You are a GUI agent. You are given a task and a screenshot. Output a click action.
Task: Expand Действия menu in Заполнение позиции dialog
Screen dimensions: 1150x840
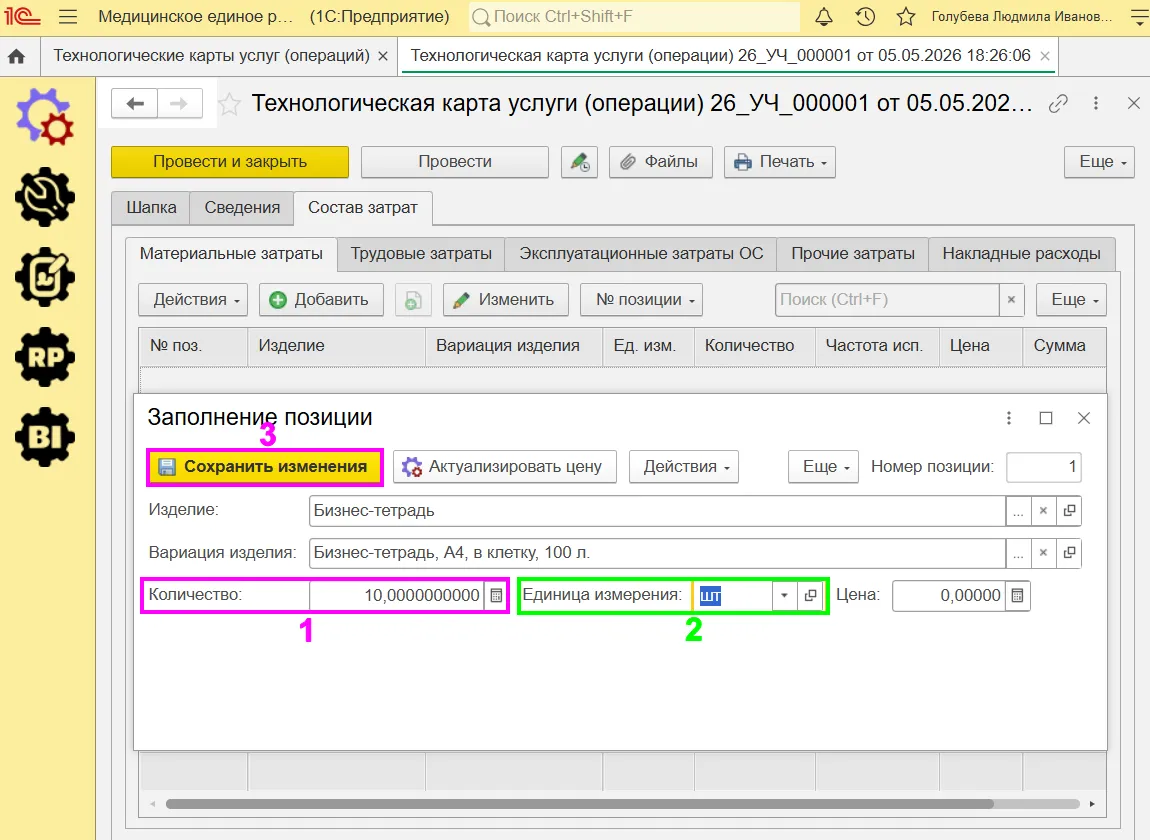click(684, 467)
